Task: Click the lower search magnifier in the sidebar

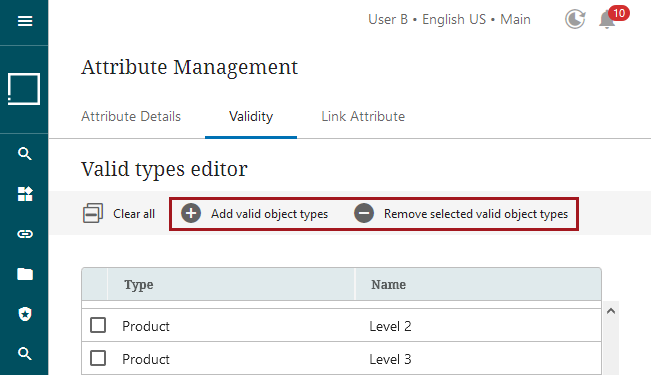Action: [x=24, y=354]
